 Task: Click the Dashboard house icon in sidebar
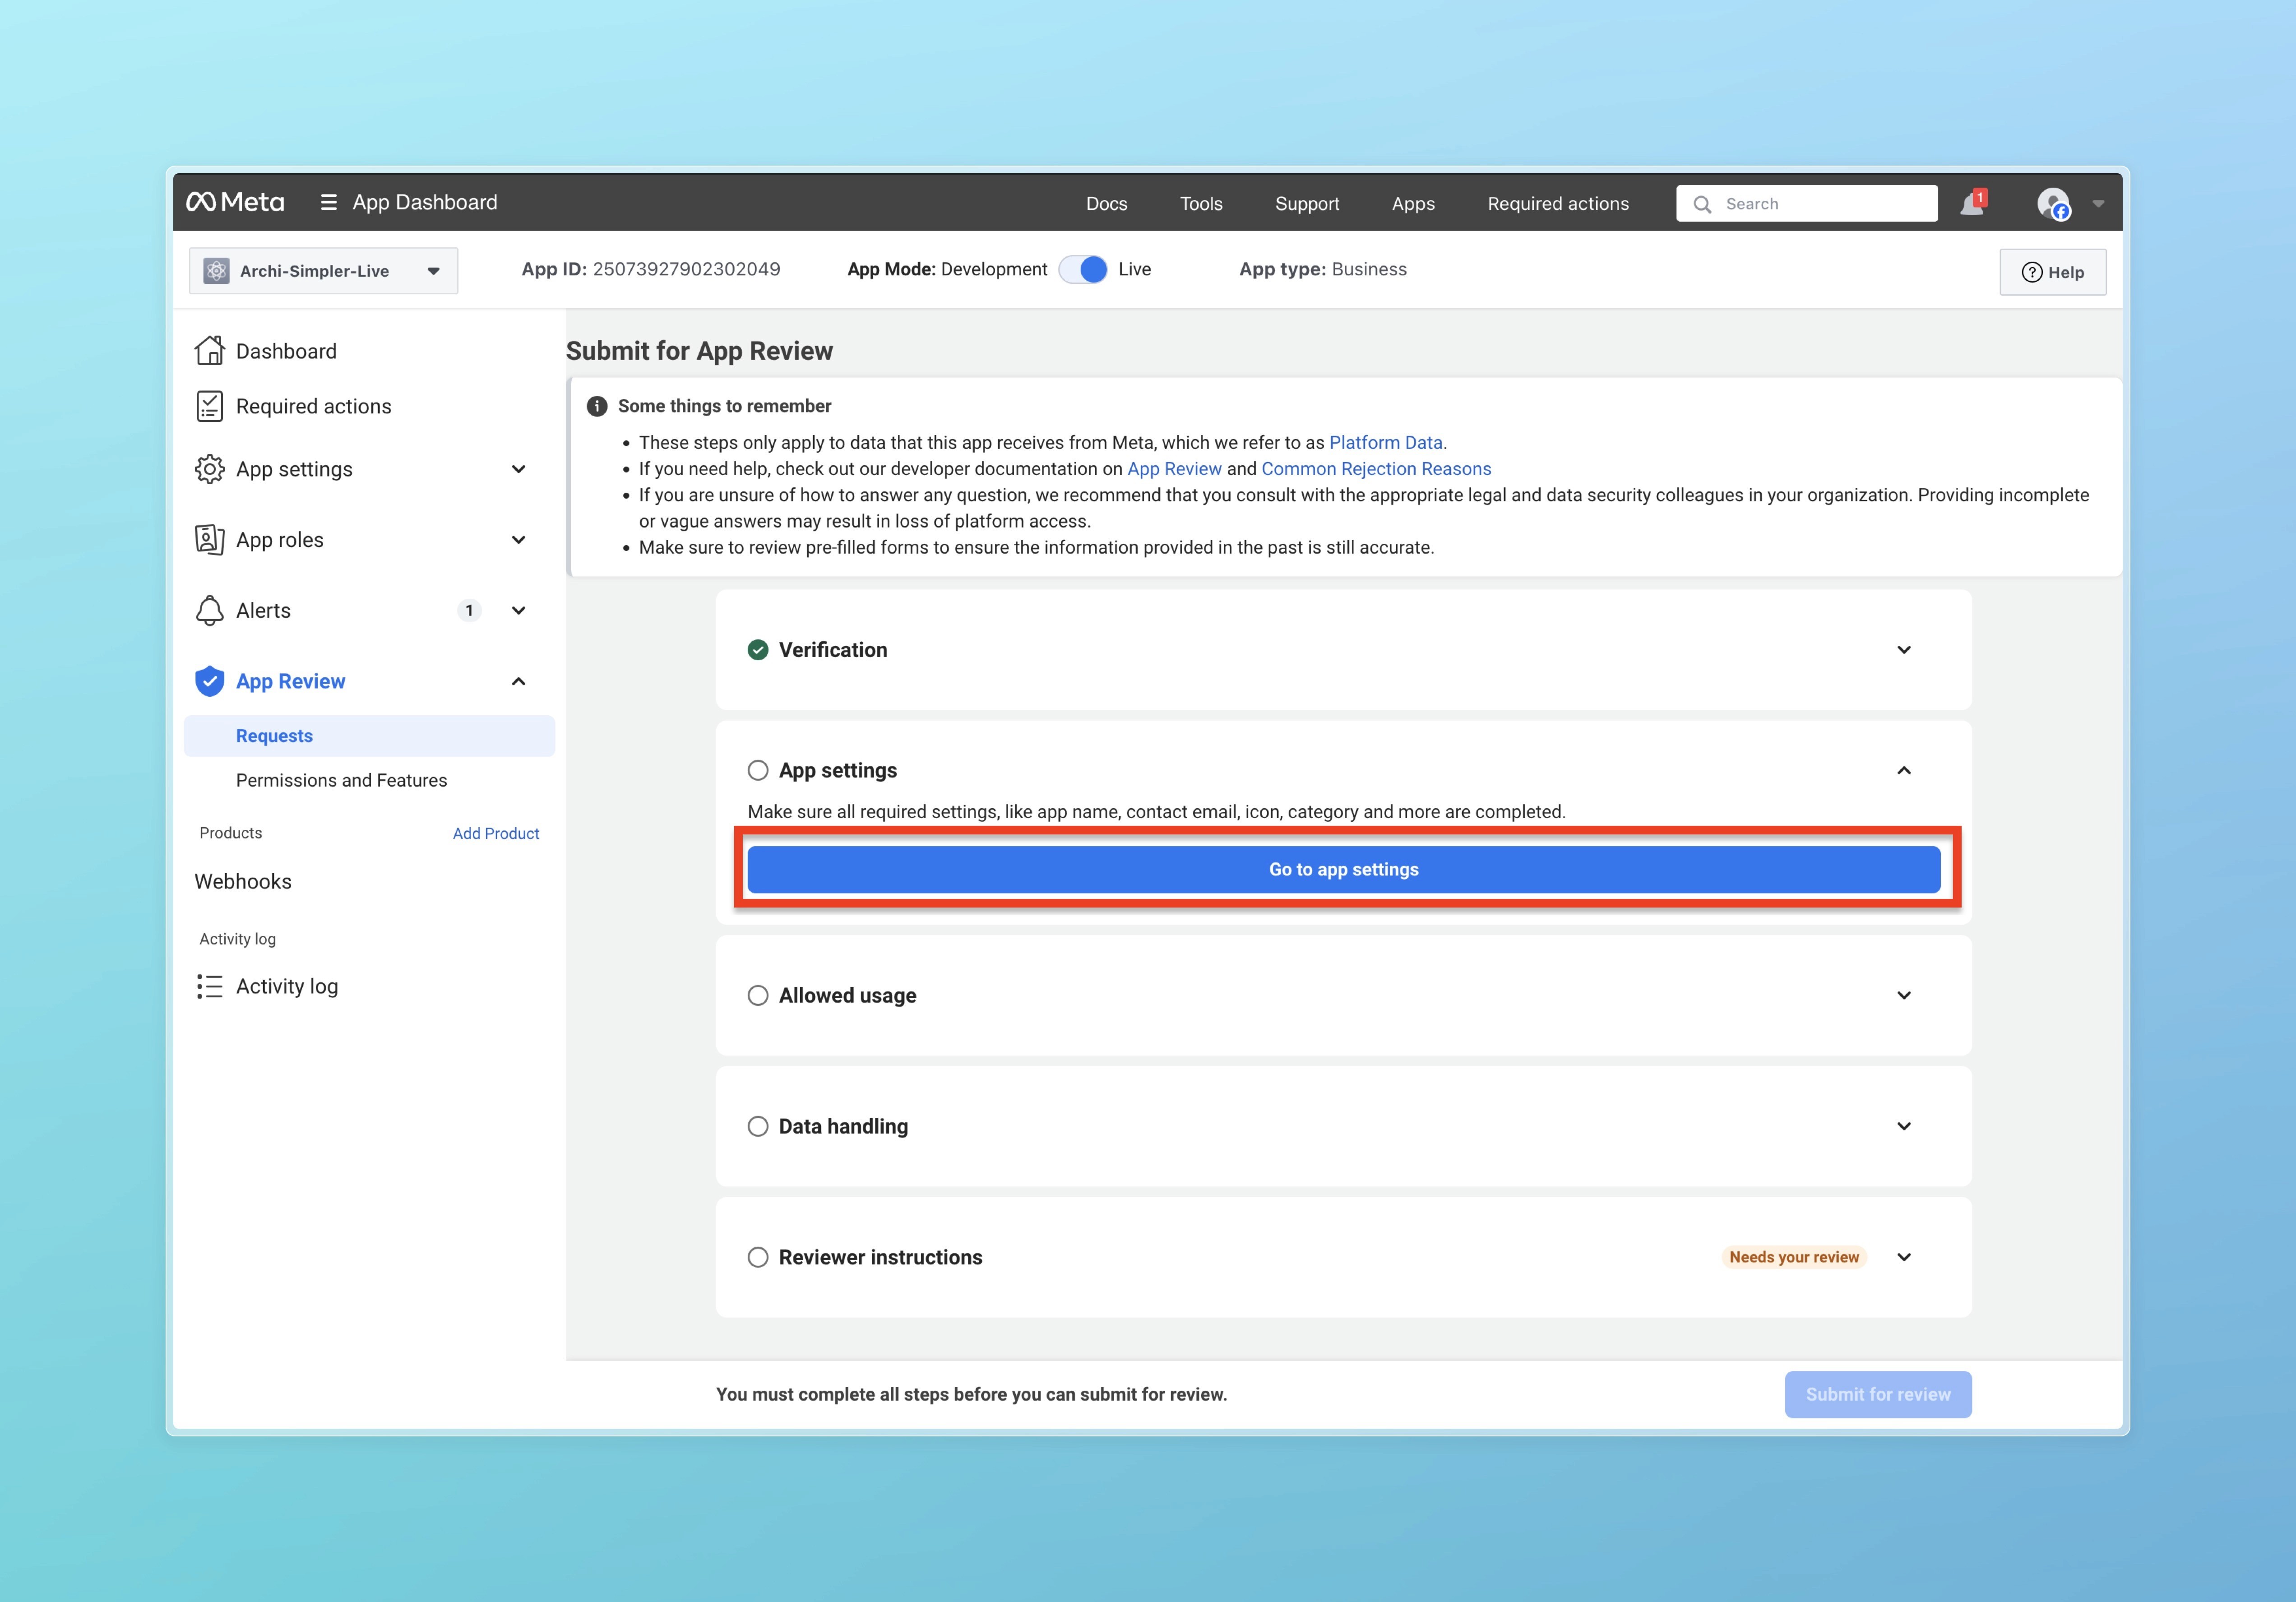click(209, 351)
